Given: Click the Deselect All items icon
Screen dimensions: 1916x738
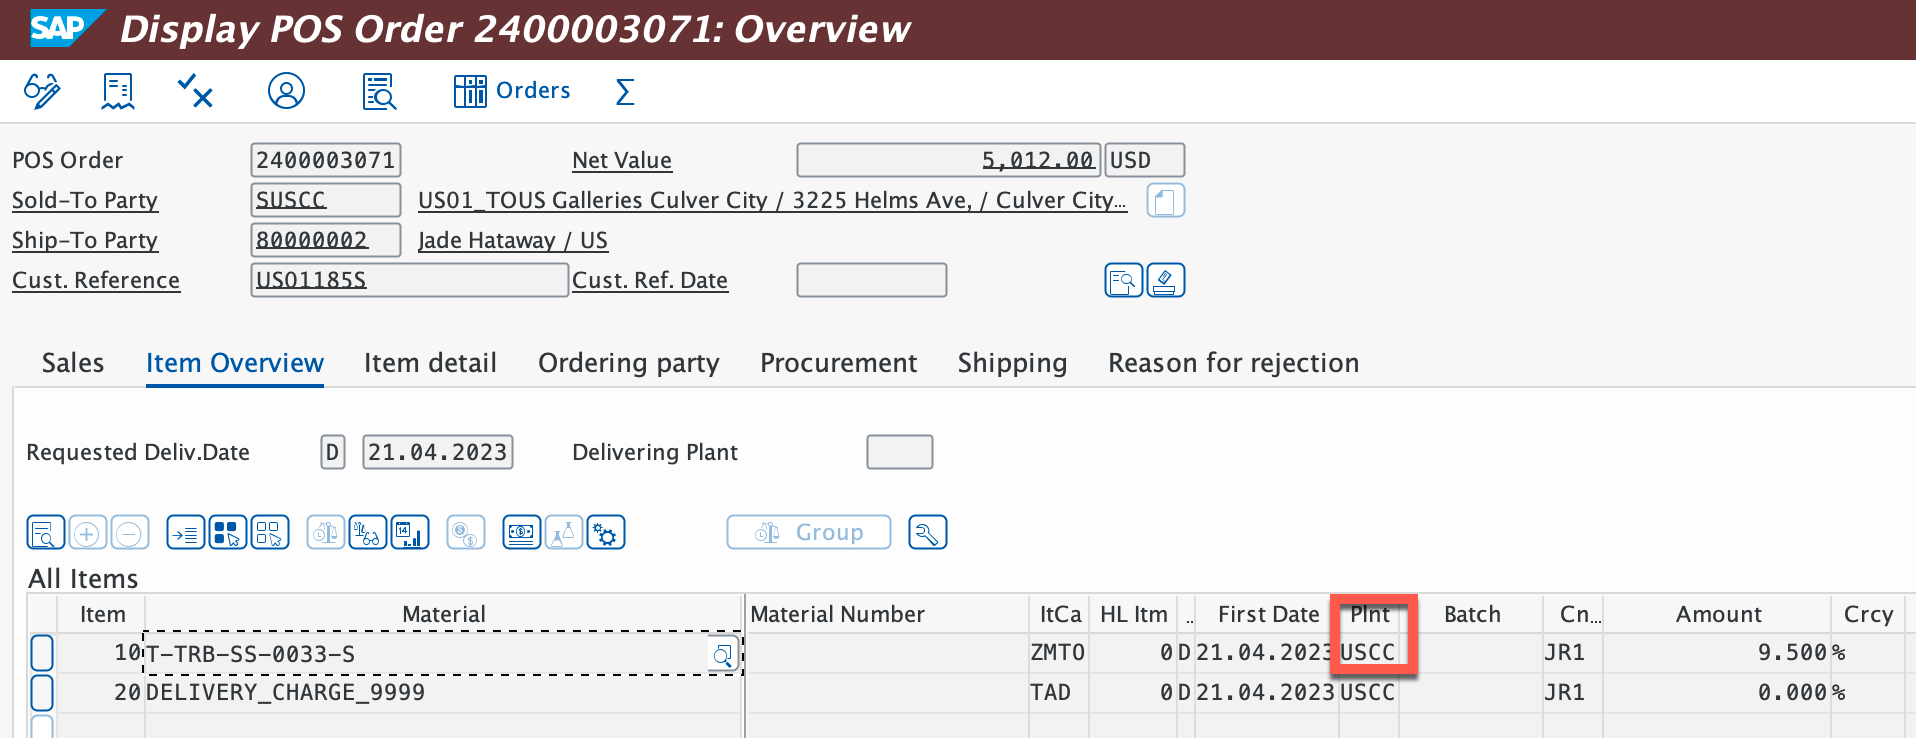Looking at the screenshot, I should click(270, 533).
